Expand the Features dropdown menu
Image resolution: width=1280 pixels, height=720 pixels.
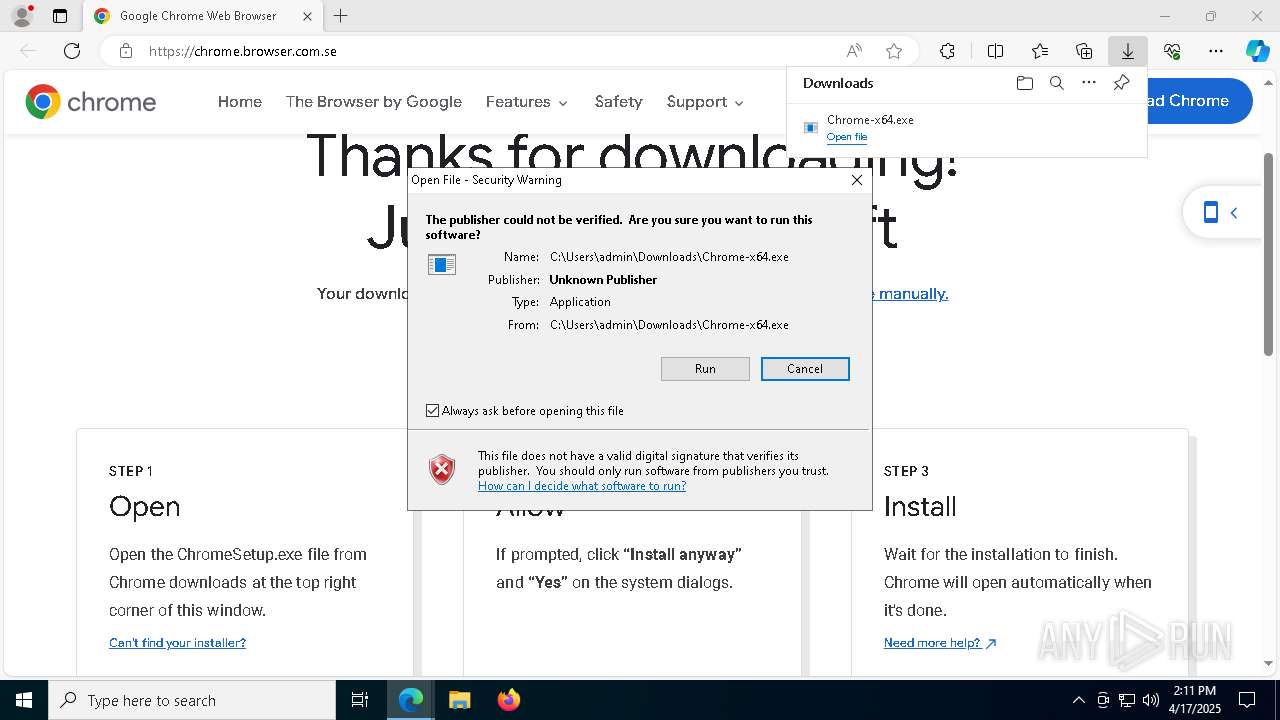pos(527,102)
